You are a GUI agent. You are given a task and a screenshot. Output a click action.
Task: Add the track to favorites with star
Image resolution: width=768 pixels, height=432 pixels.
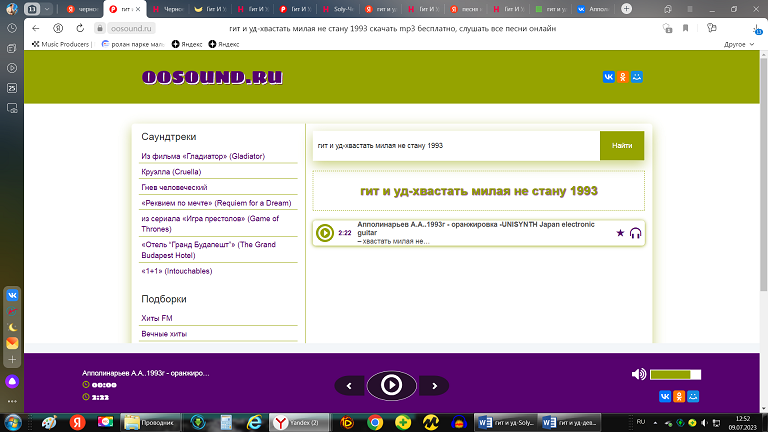[620, 233]
